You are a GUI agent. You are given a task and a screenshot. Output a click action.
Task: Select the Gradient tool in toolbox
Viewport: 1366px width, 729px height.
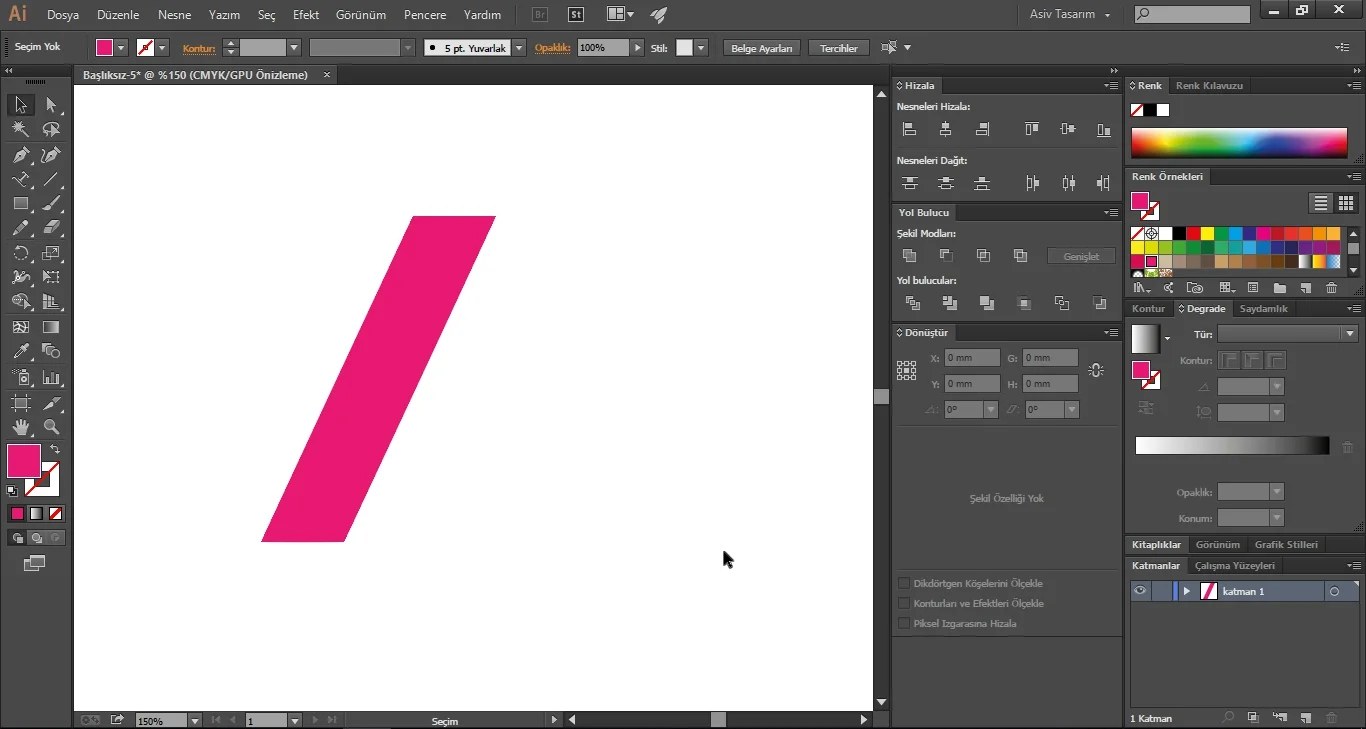pyautogui.click(x=51, y=327)
